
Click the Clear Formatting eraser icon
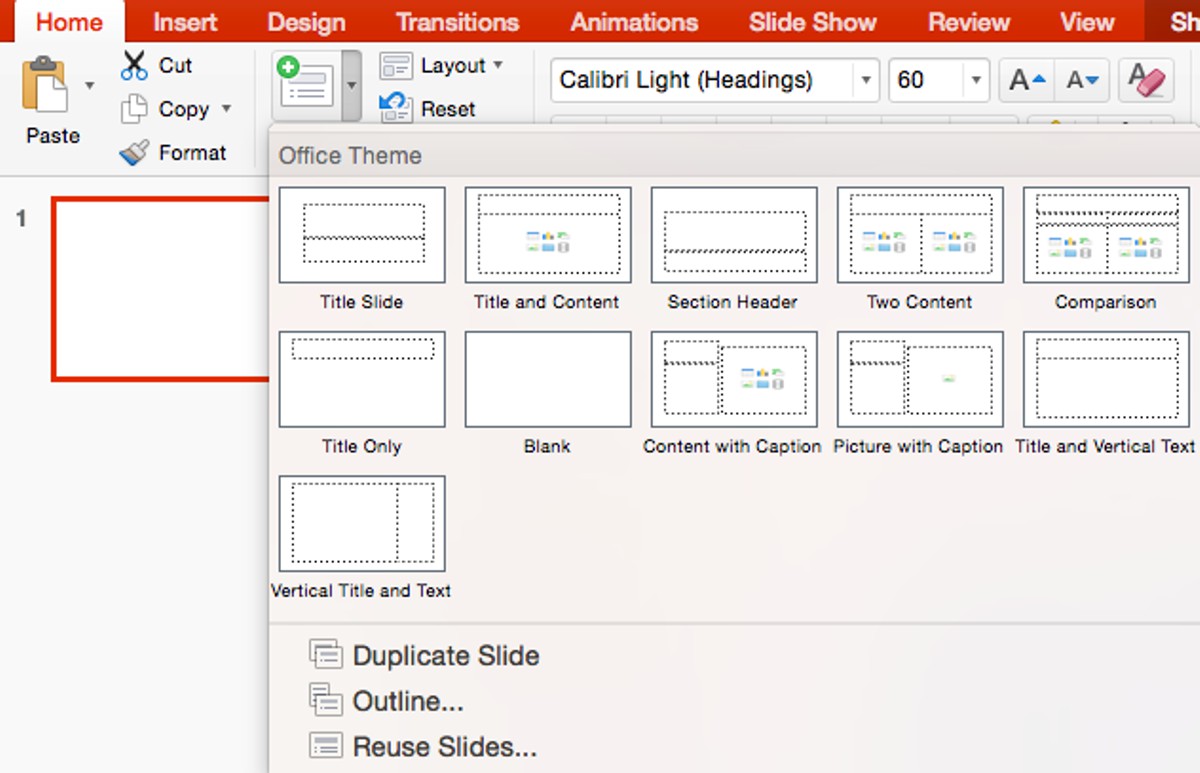point(1146,80)
